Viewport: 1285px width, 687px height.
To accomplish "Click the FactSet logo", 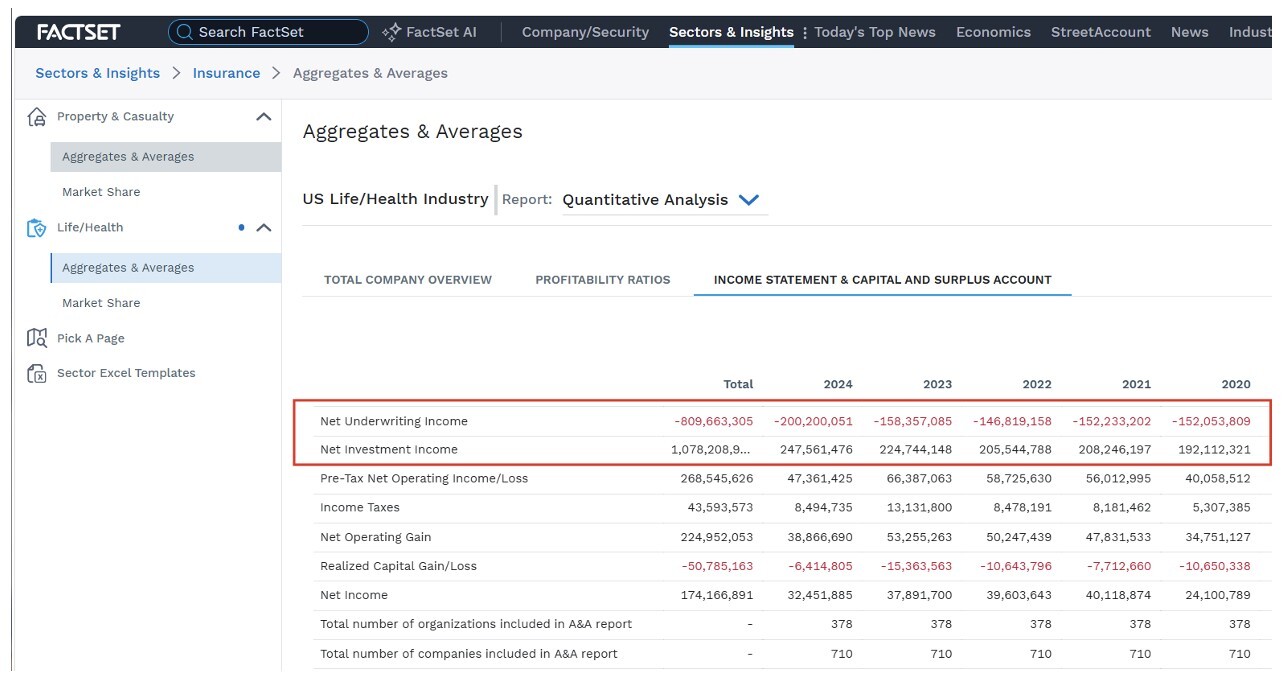I will [x=78, y=32].
